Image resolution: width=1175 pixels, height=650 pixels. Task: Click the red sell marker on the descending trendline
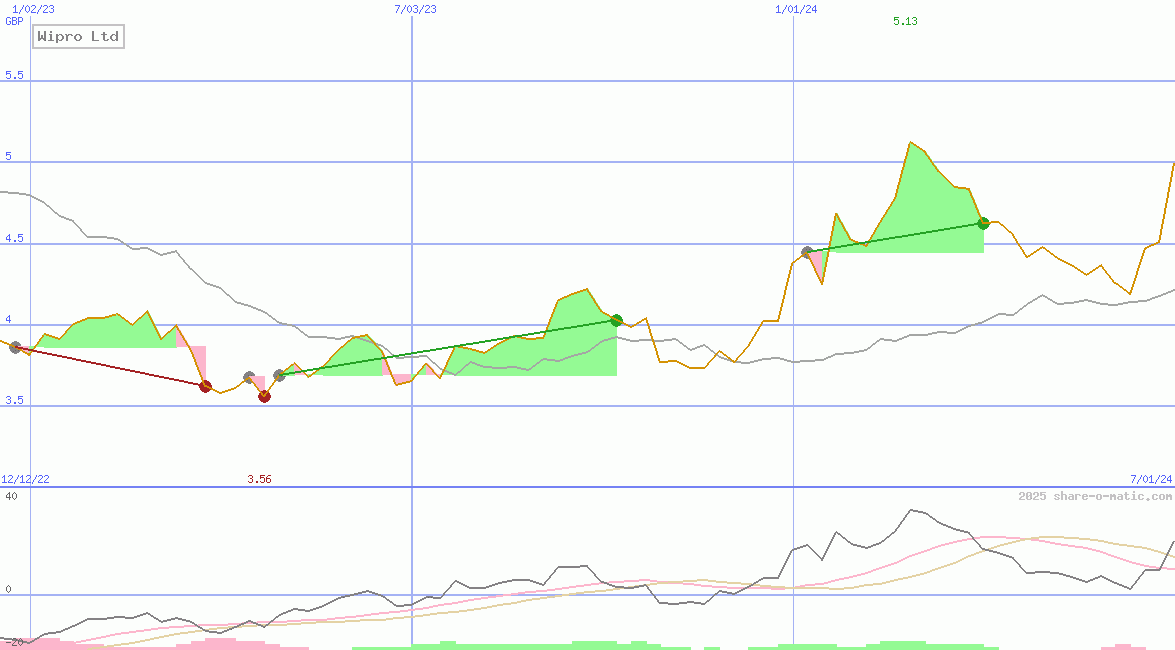pos(205,385)
